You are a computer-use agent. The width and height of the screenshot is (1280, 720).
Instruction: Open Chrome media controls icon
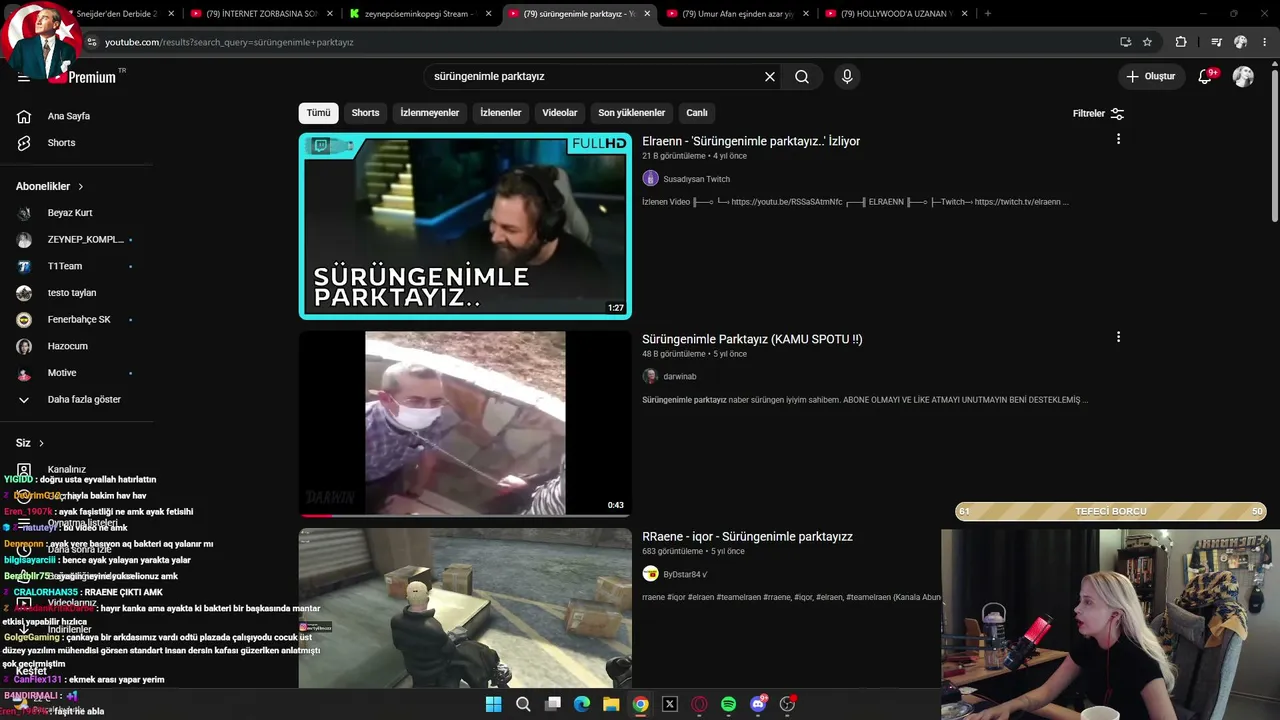point(1216,42)
